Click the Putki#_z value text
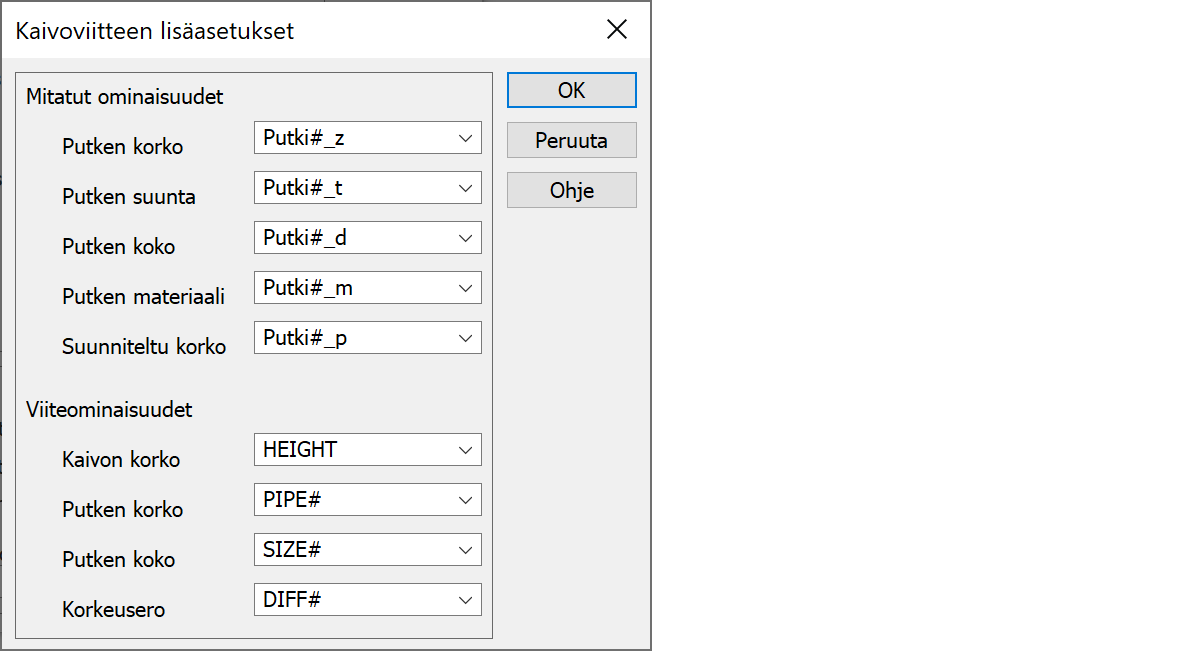The width and height of the screenshot is (1200, 651). click(304, 139)
